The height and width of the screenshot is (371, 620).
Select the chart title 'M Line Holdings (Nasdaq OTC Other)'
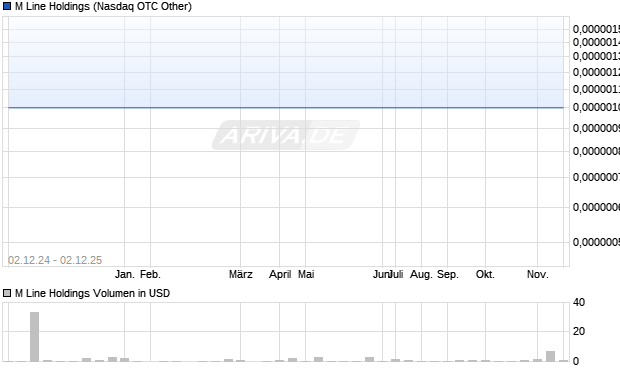103,6
